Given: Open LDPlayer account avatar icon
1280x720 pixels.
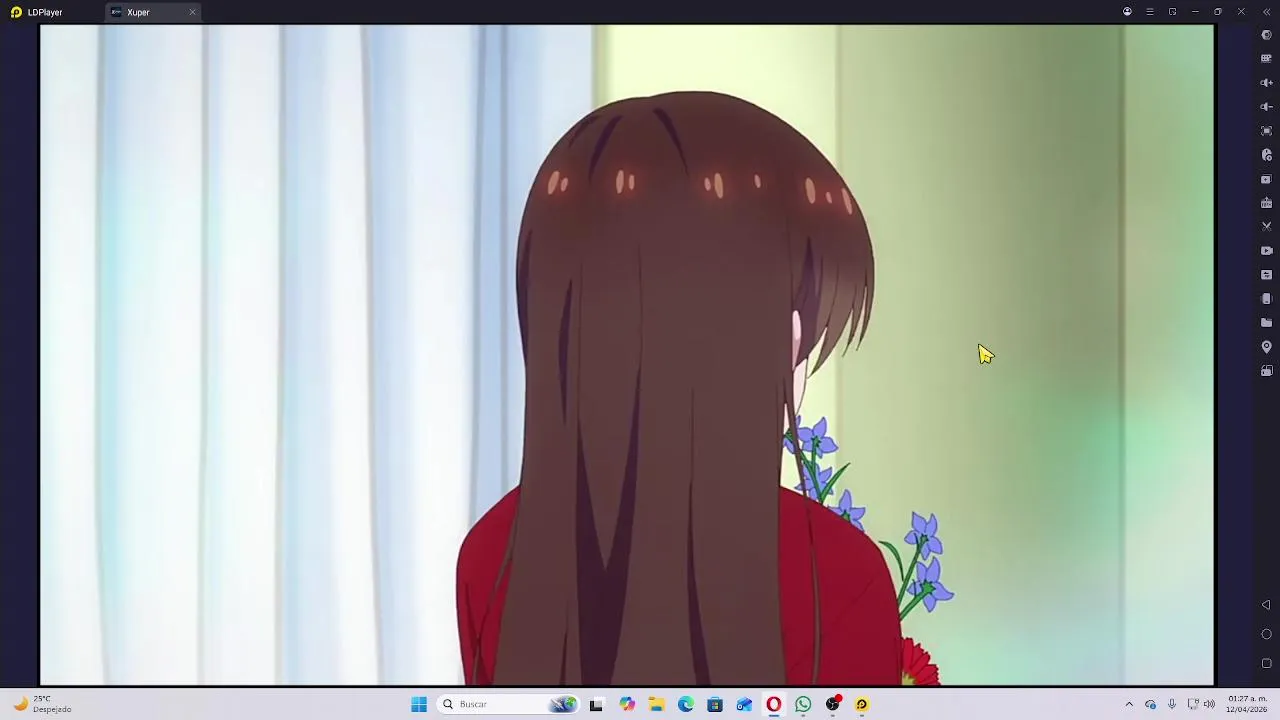Looking at the screenshot, I should click(1127, 12).
